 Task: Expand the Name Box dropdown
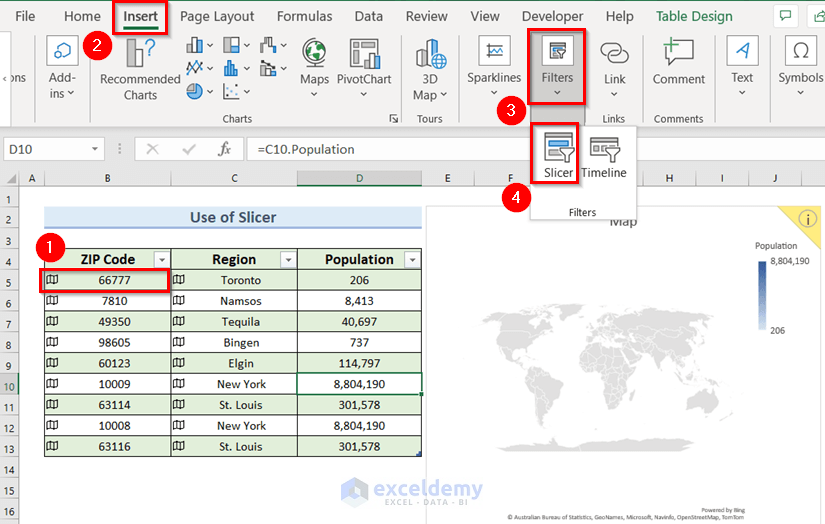95,149
